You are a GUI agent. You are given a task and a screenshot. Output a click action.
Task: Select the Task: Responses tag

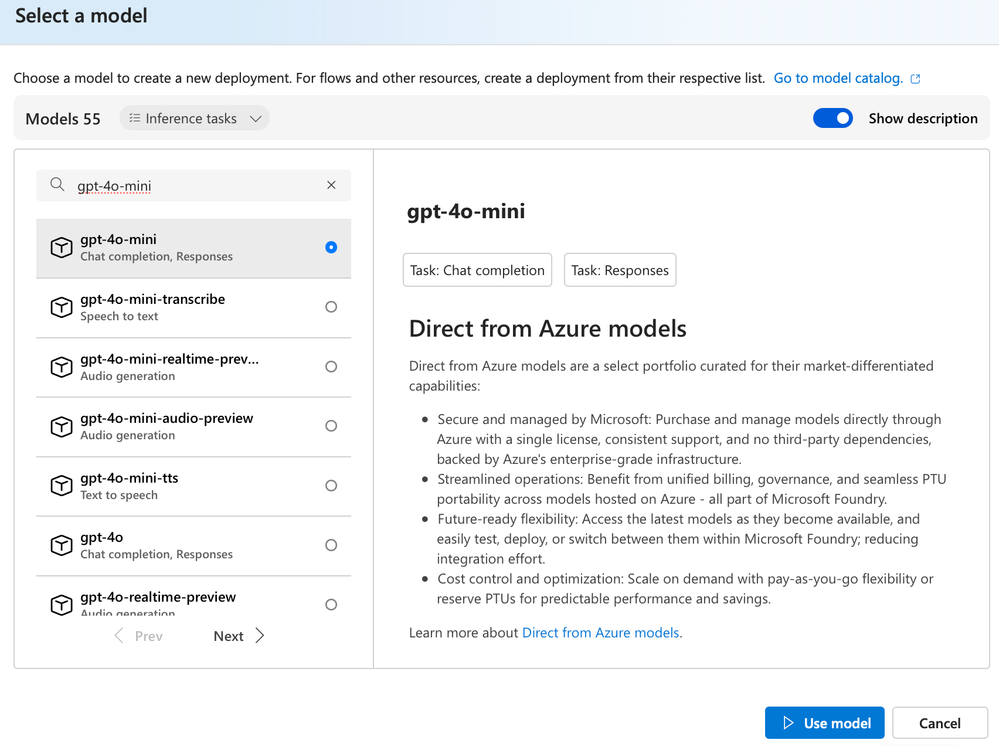point(620,270)
